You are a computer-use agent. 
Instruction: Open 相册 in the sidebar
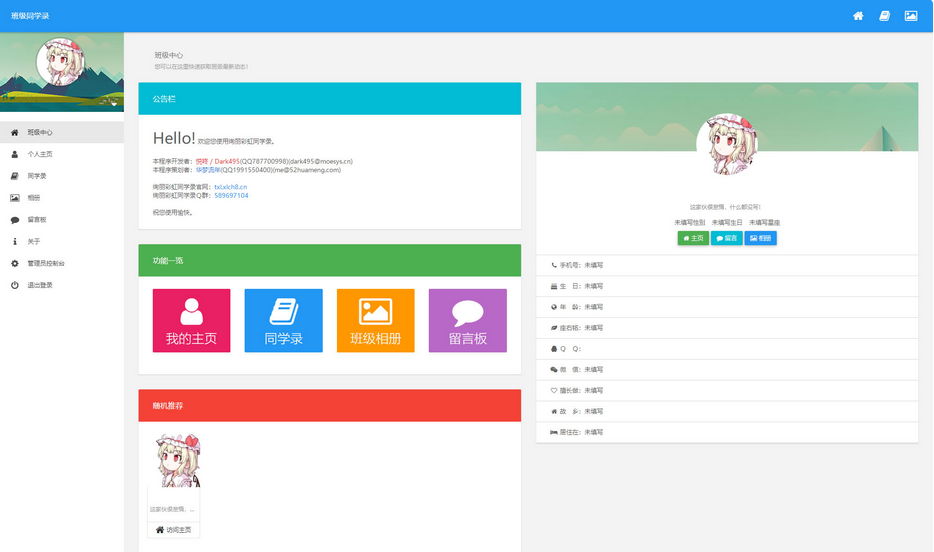62,198
